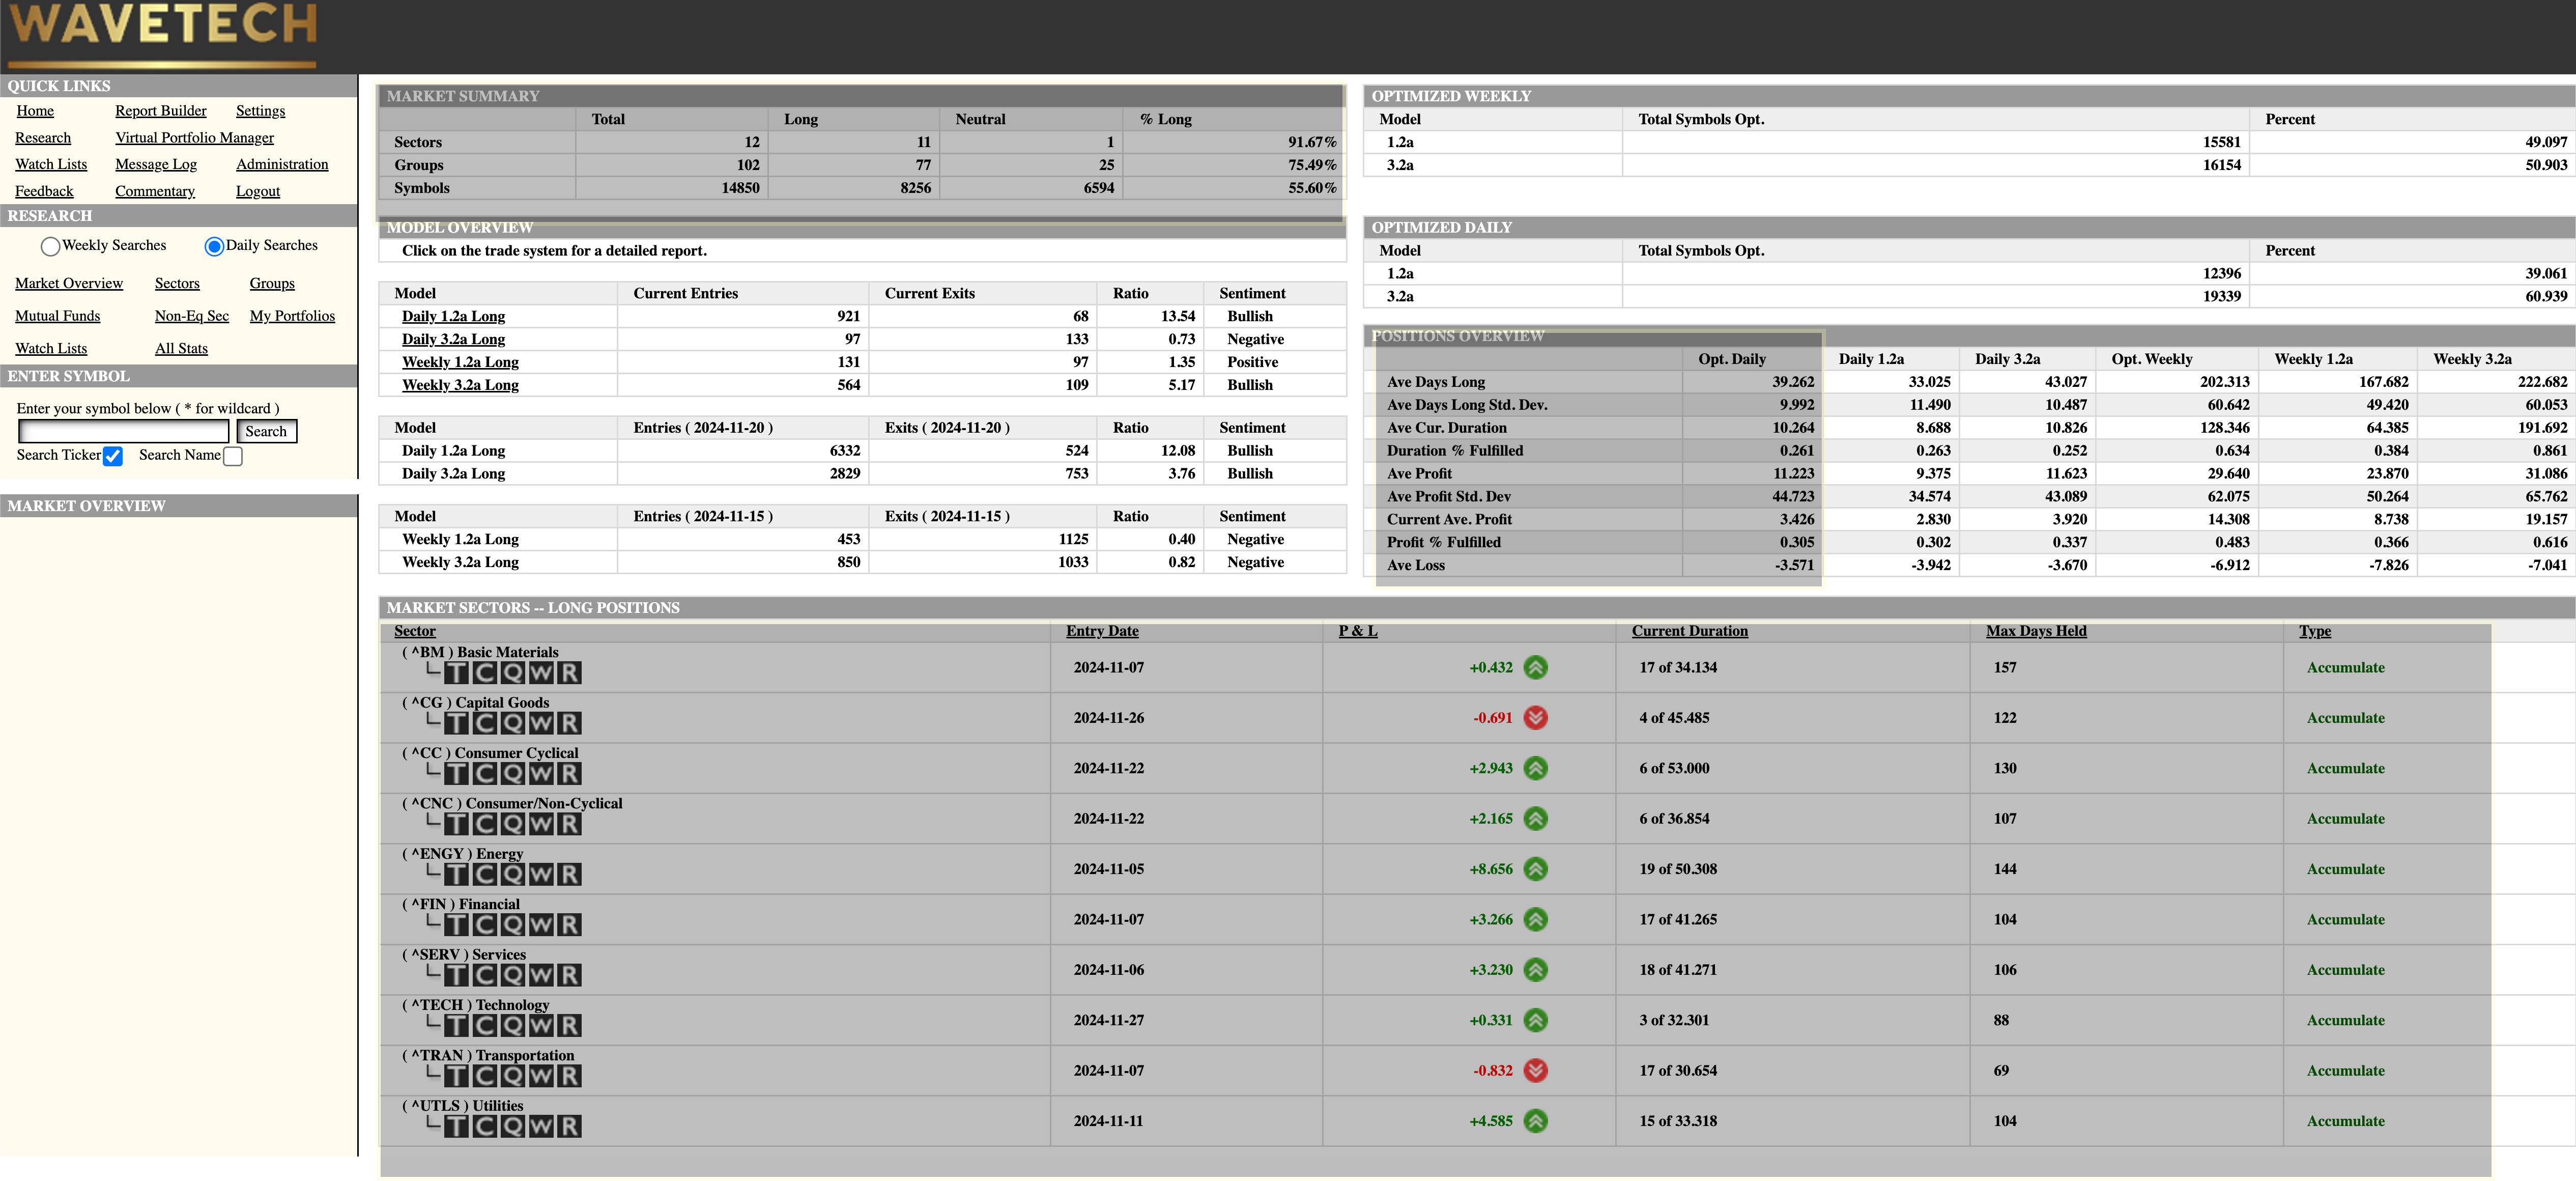Sort table by P & L column header
The width and height of the screenshot is (2576, 1181).
[1357, 631]
